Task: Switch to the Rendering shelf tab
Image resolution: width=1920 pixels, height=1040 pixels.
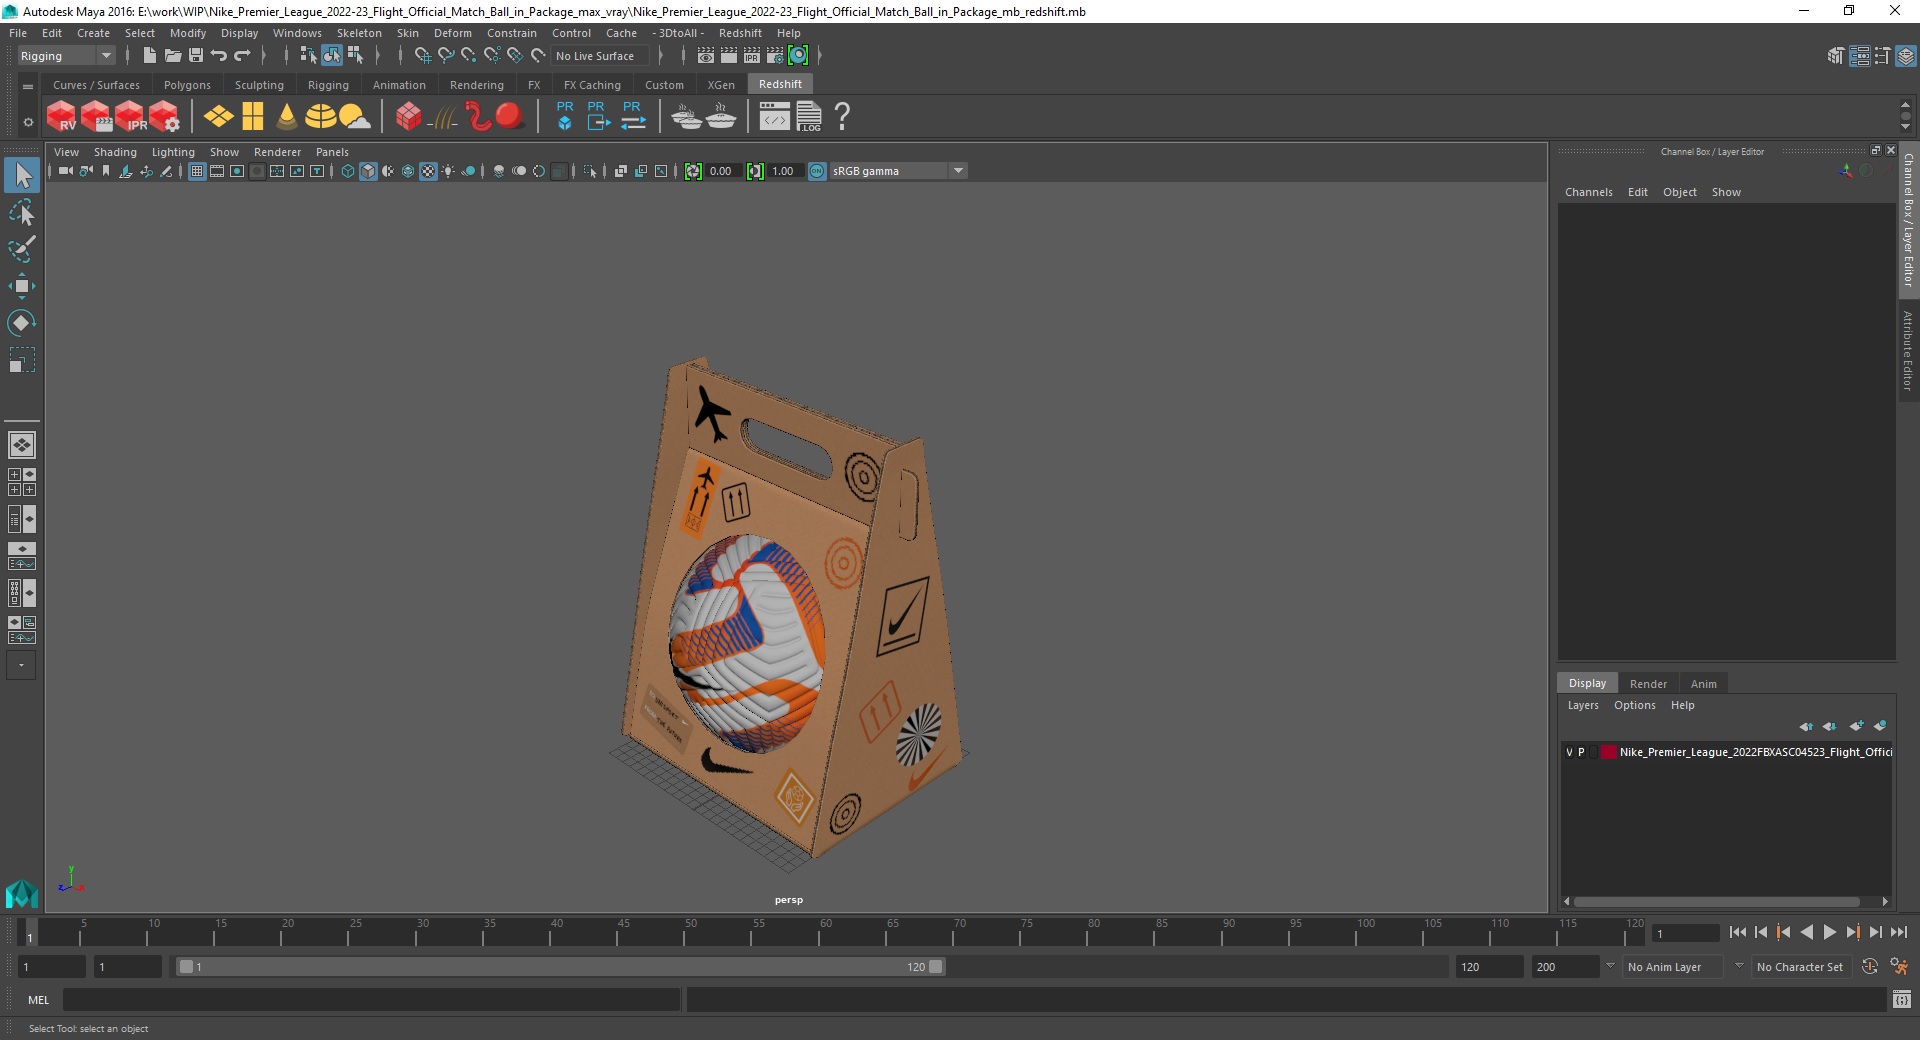Action: click(x=477, y=85)
